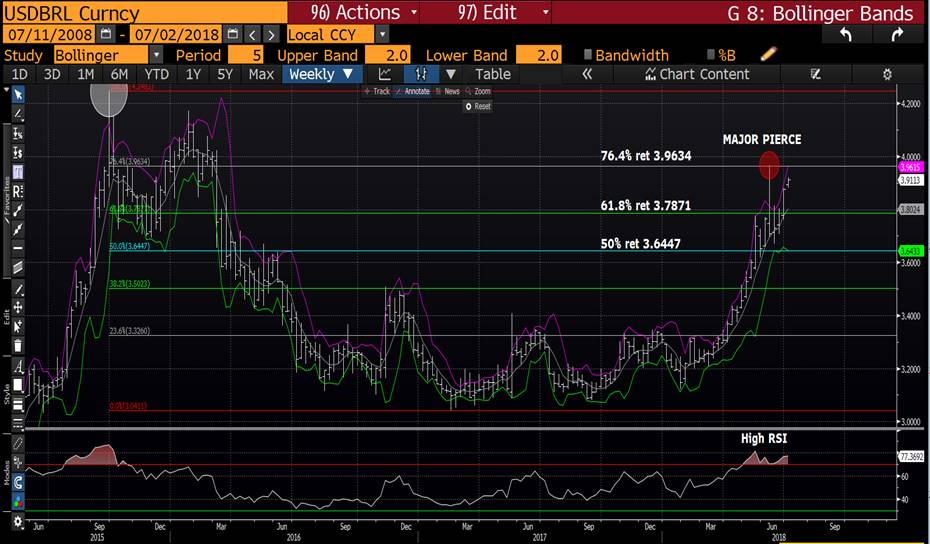Viewport: 930px width, 544px height.
Task: Select the four-arrow move tool
Action: tap(18, 306)
